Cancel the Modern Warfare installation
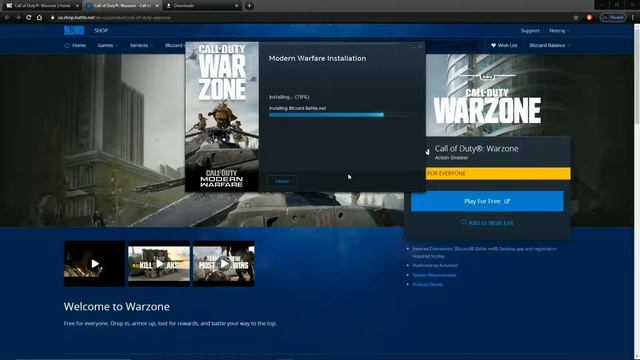The width and height of the screenshot is (640, 360). point(282,181)
